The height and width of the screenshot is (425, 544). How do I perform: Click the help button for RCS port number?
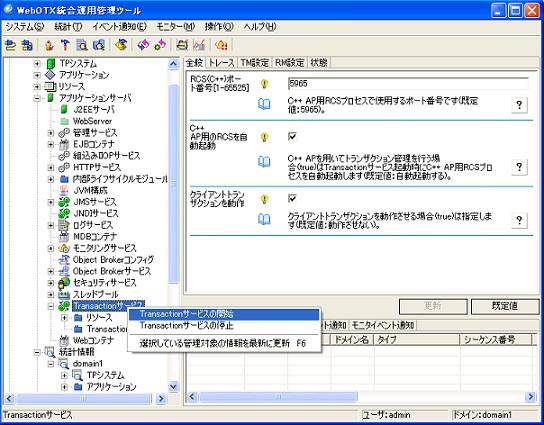[x=519, y=104]
